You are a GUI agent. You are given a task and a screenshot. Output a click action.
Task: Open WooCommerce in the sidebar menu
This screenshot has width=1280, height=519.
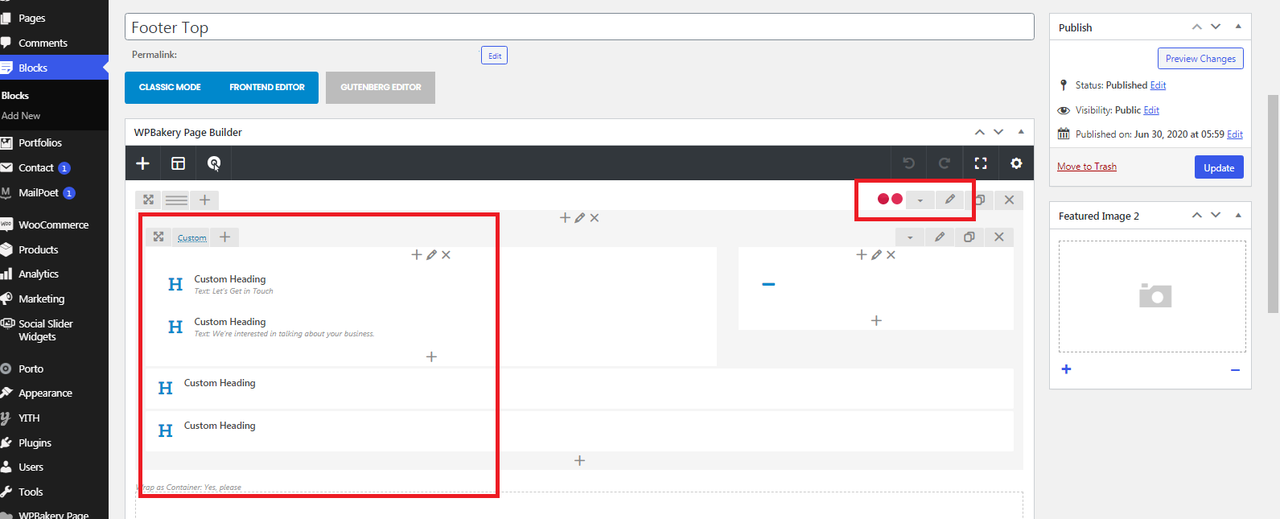(x=53, y=225)
